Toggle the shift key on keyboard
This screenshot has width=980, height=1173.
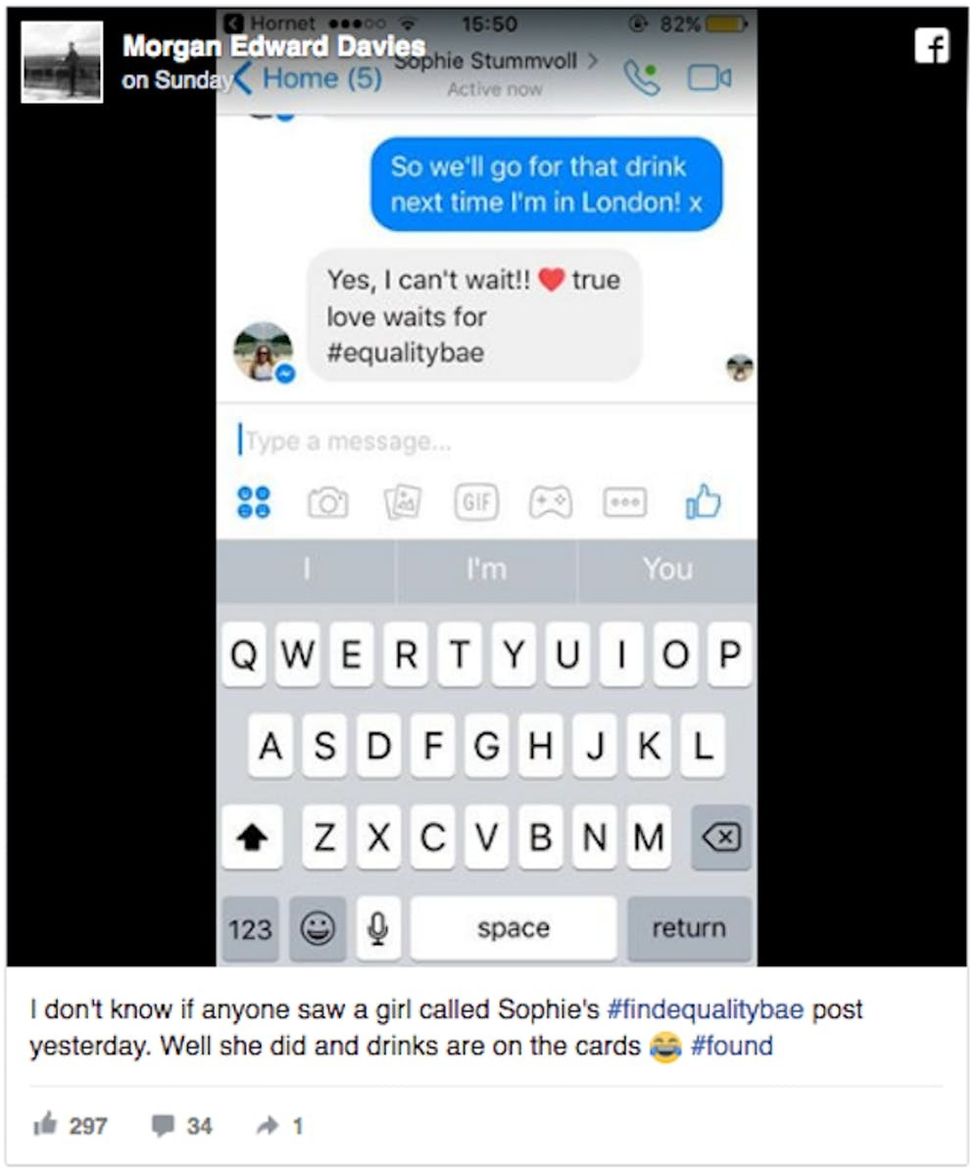[x=252, y=836]
